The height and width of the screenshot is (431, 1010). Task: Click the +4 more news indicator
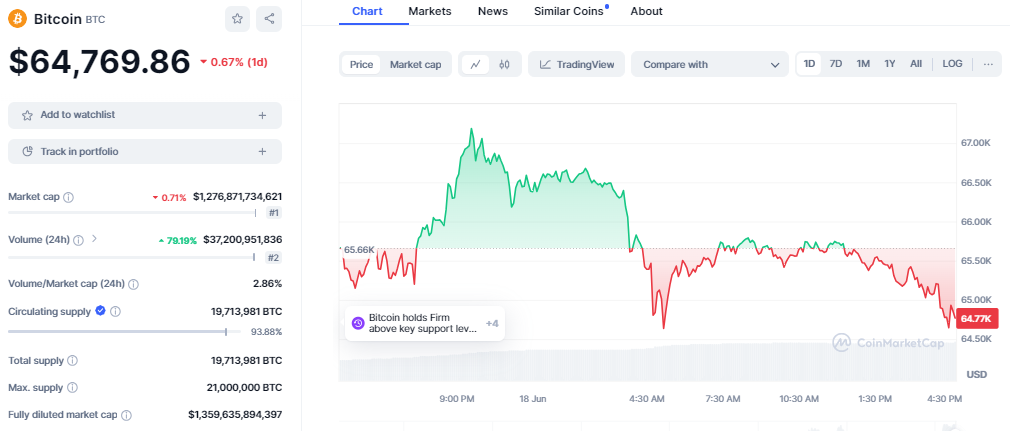pyautogui.click(x=492, y=323)
